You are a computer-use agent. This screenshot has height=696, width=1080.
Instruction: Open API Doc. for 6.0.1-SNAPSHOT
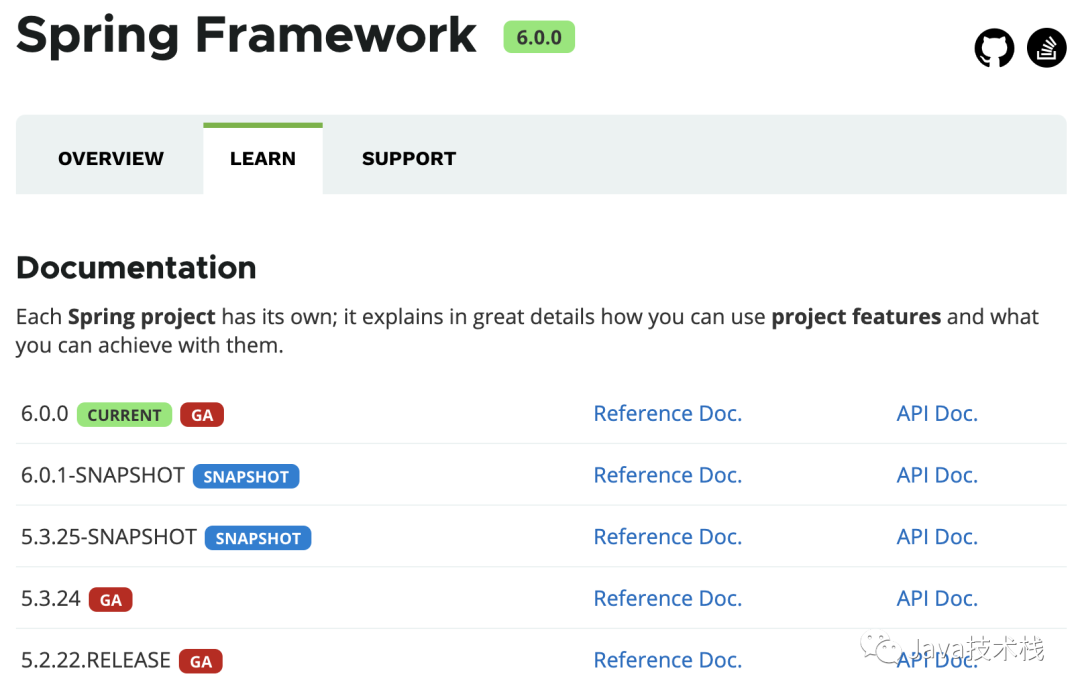coord(937,475)
